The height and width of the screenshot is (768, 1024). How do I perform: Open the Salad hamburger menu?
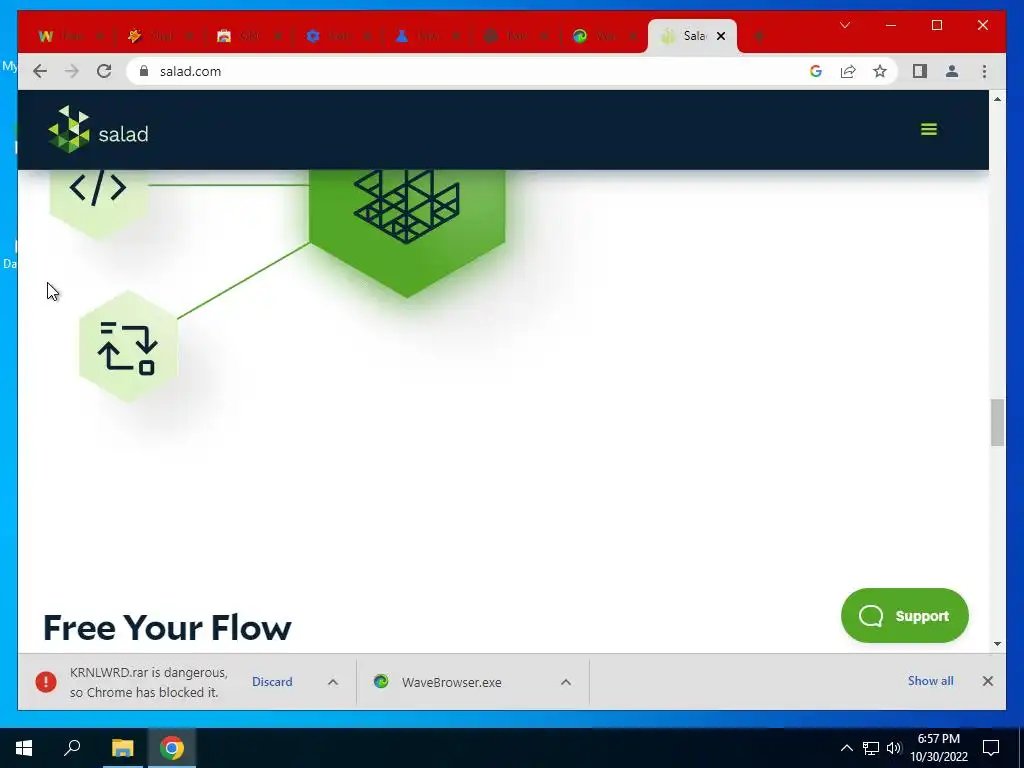929,129
